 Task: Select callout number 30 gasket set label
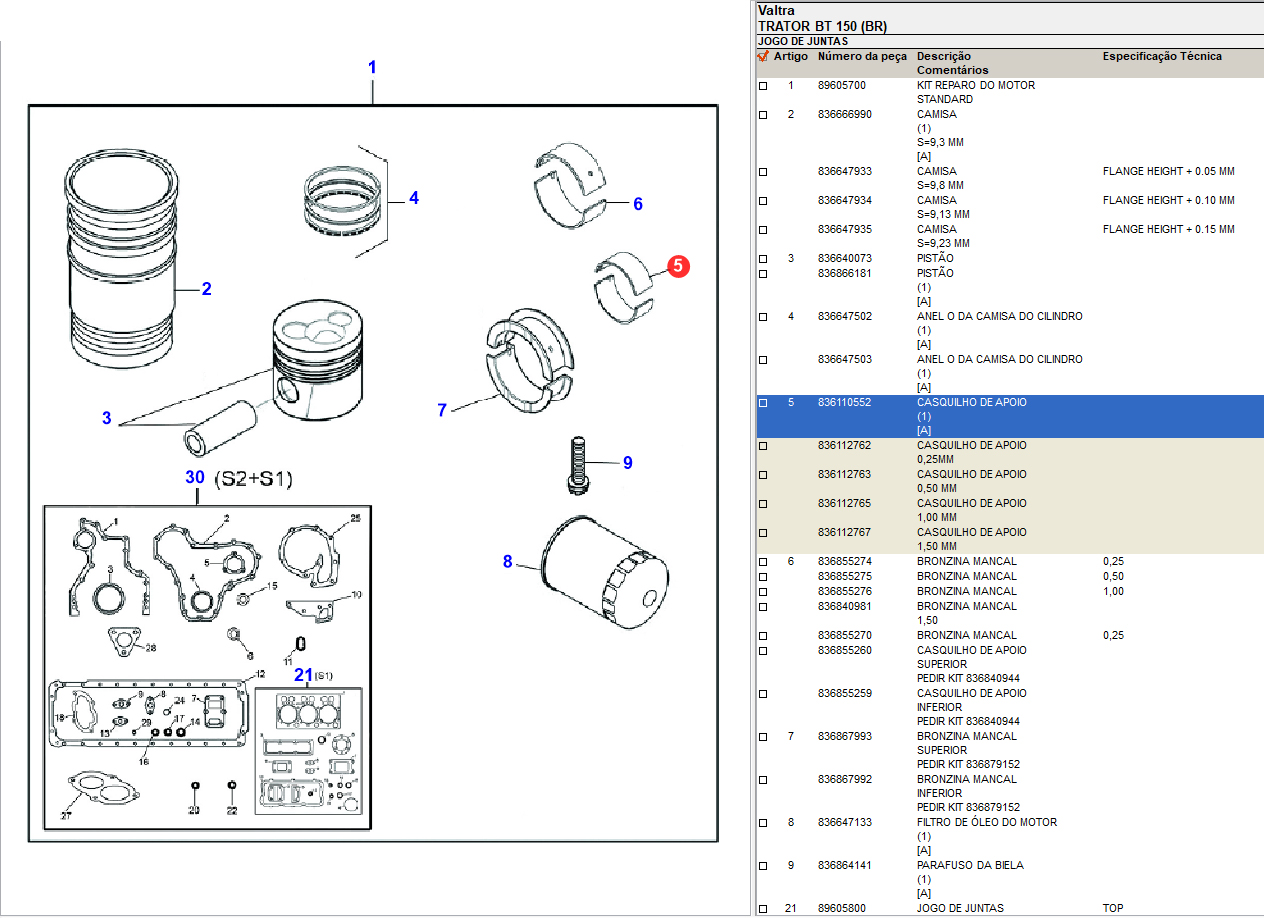(x=194, y=478)
